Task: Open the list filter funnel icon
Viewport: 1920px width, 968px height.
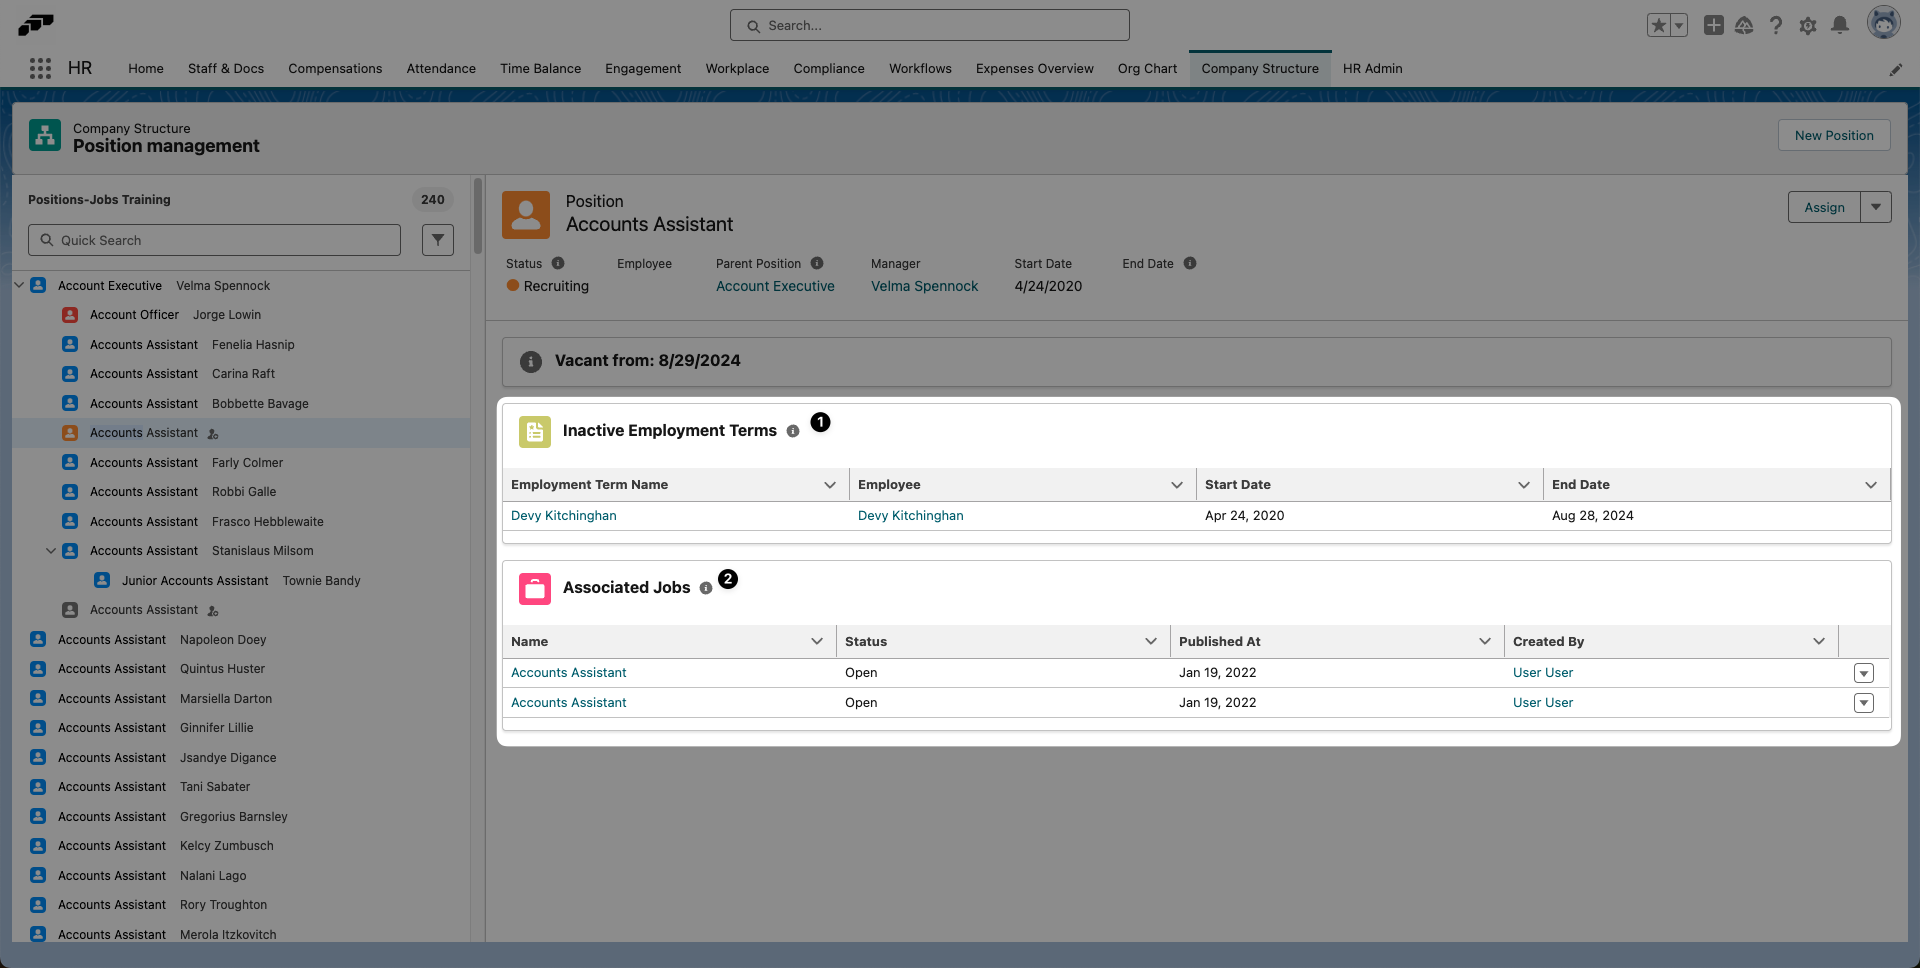Action: coord(437,240)
